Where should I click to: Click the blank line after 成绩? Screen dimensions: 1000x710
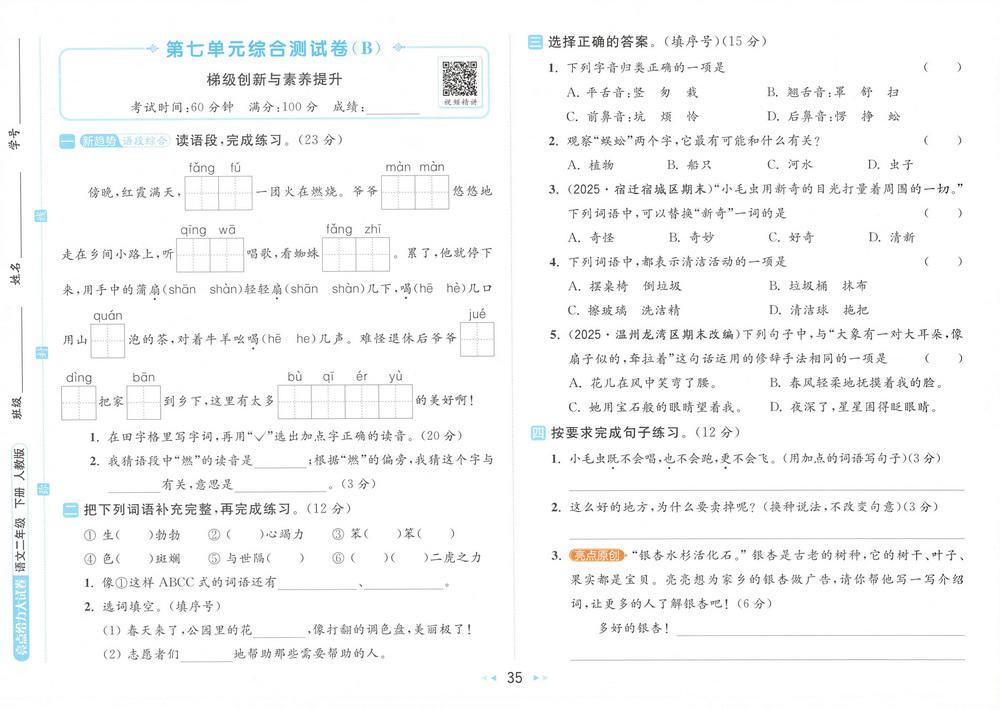393,108
